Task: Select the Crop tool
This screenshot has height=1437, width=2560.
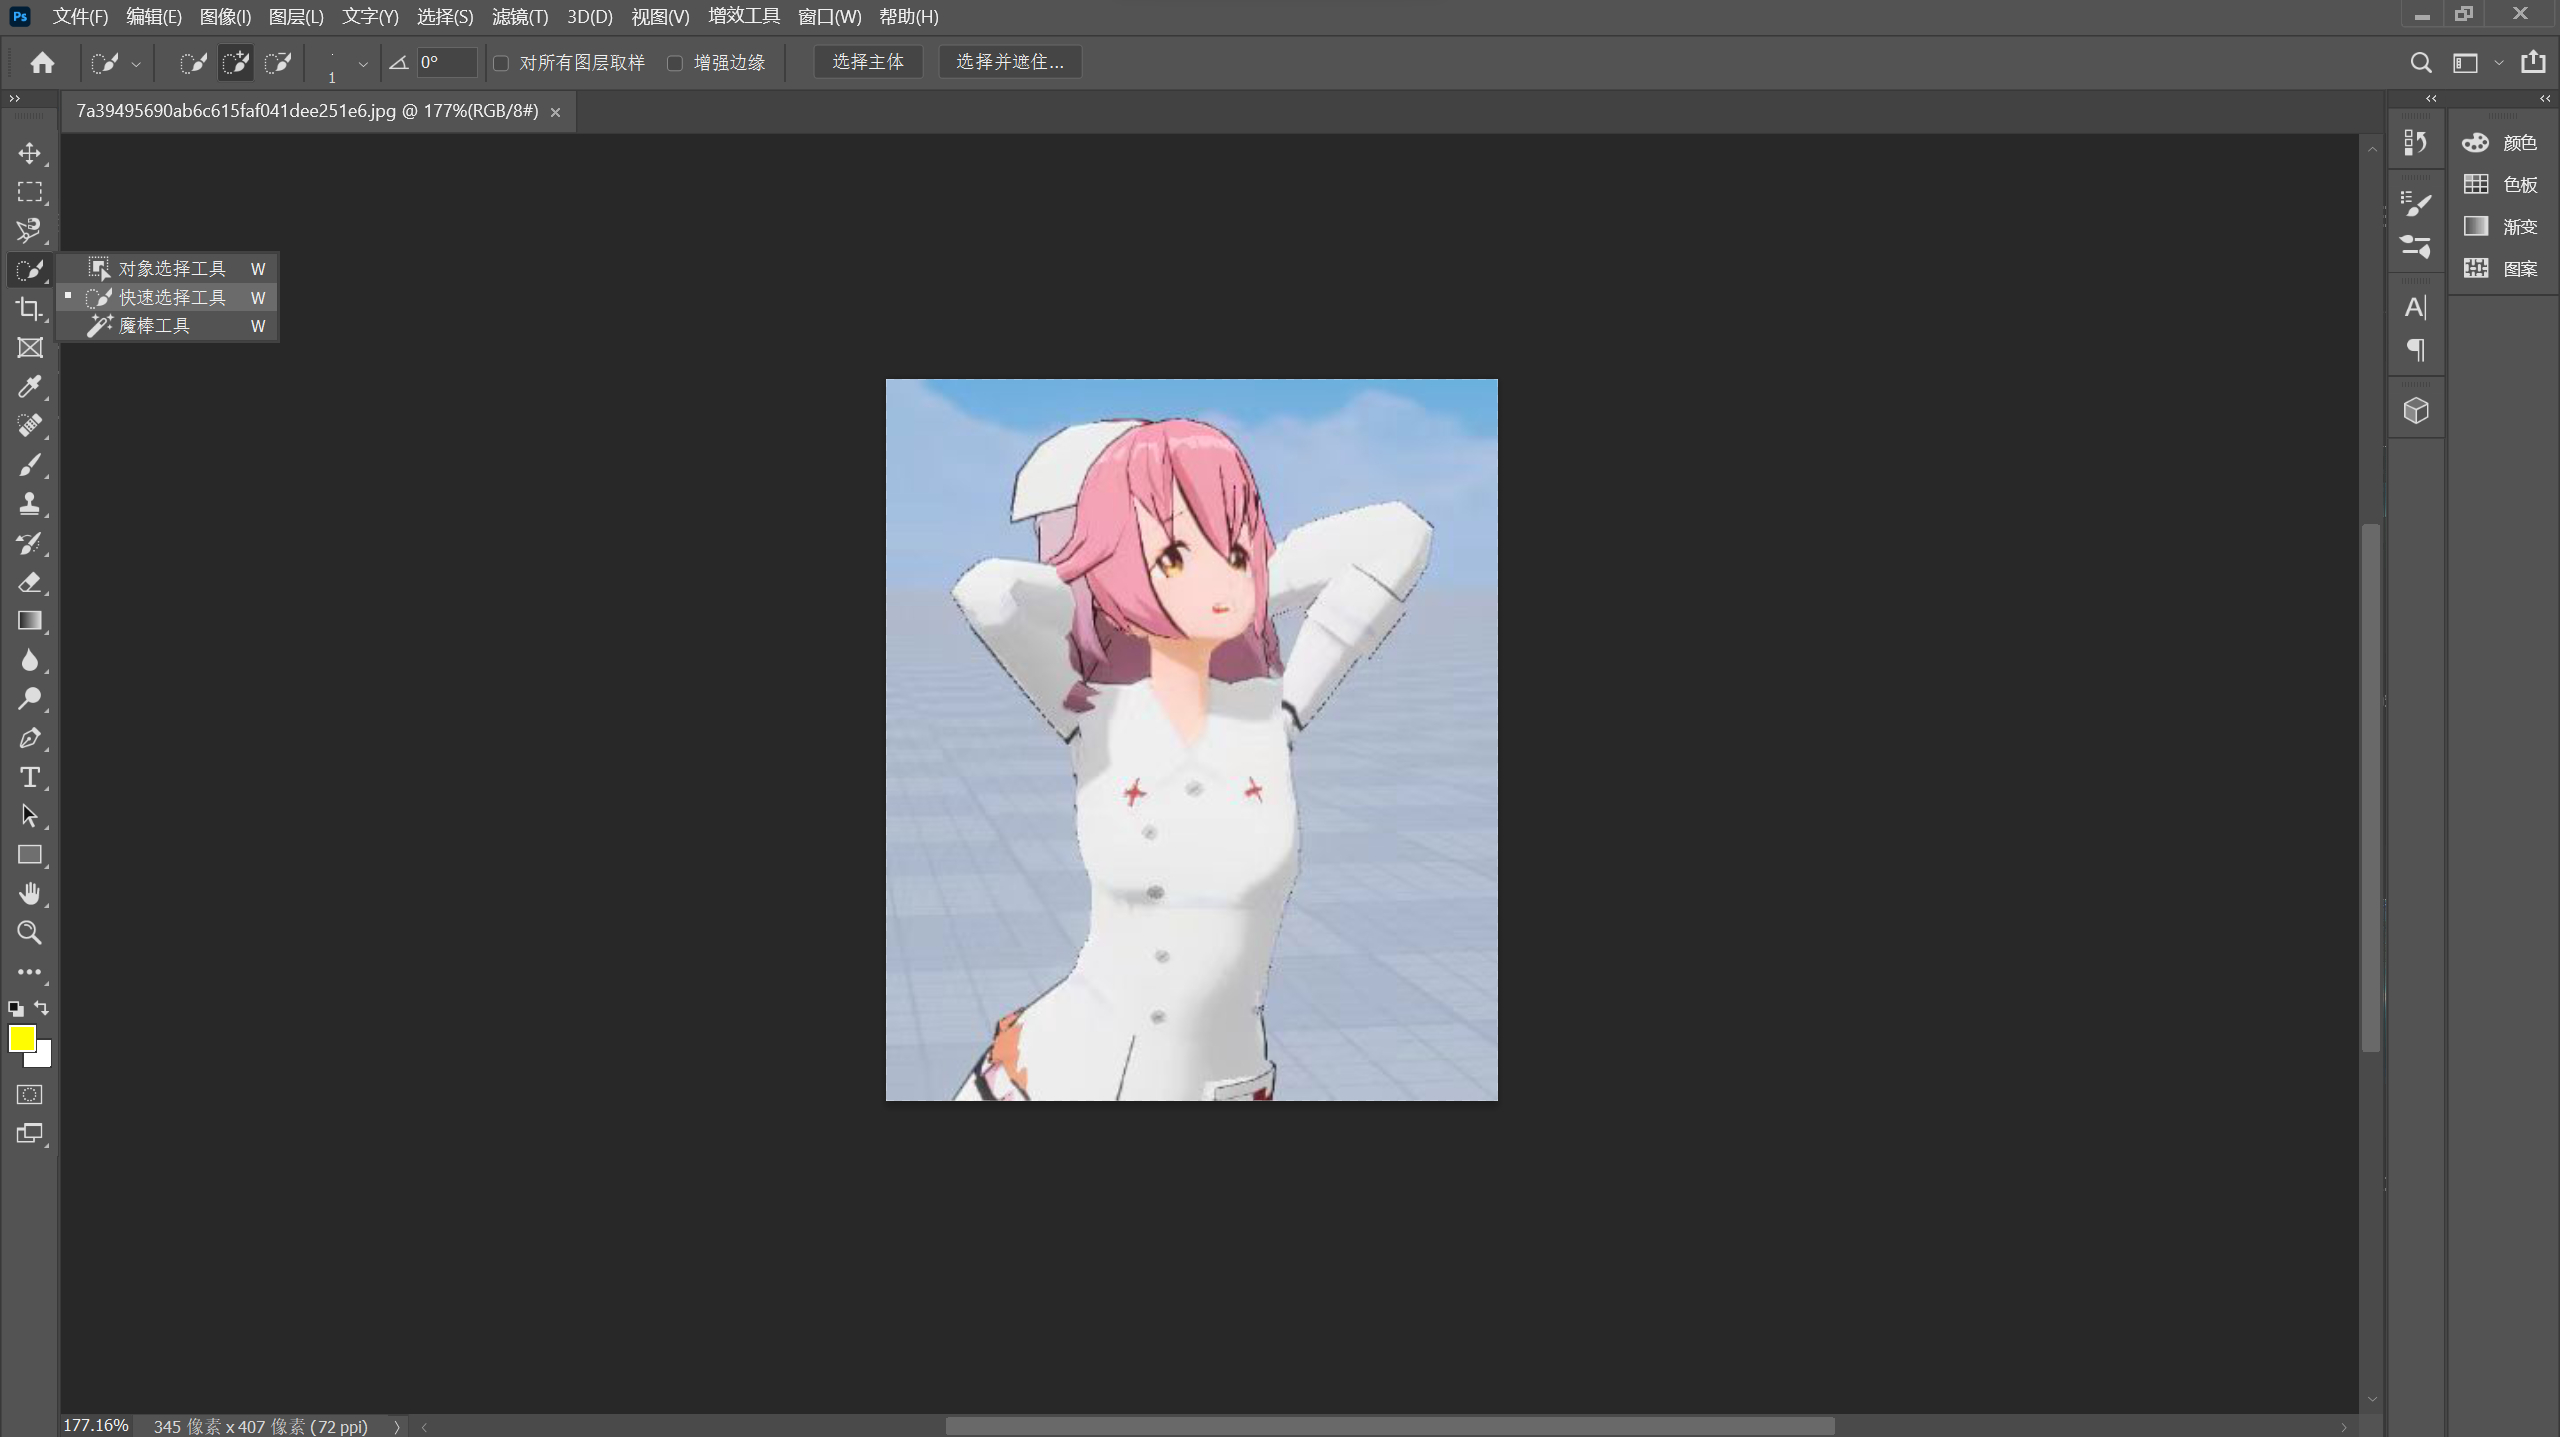Action: click(x=29, y=309)
